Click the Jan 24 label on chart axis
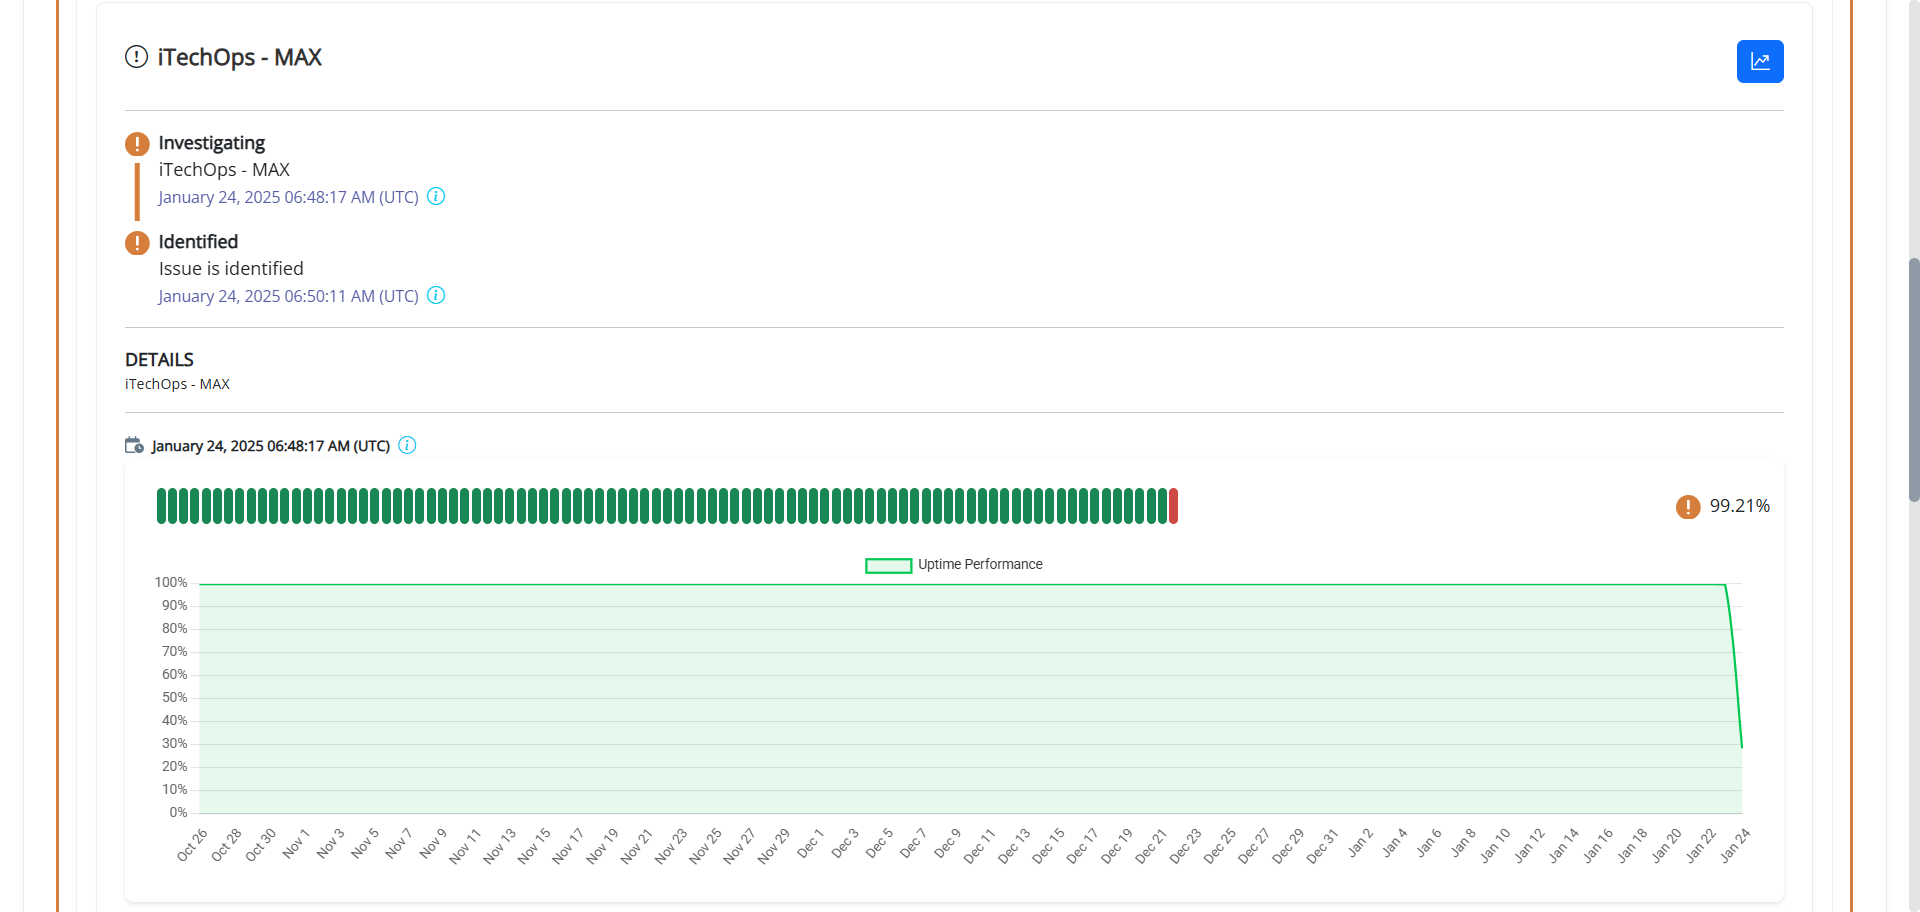Image resolution: width=1920 pixels, height=912 pixels. click(x=1735, y=845)
